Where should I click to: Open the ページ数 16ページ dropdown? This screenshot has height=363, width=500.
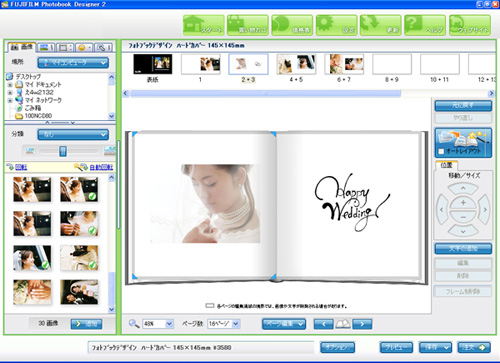click(x=224, y=324)
